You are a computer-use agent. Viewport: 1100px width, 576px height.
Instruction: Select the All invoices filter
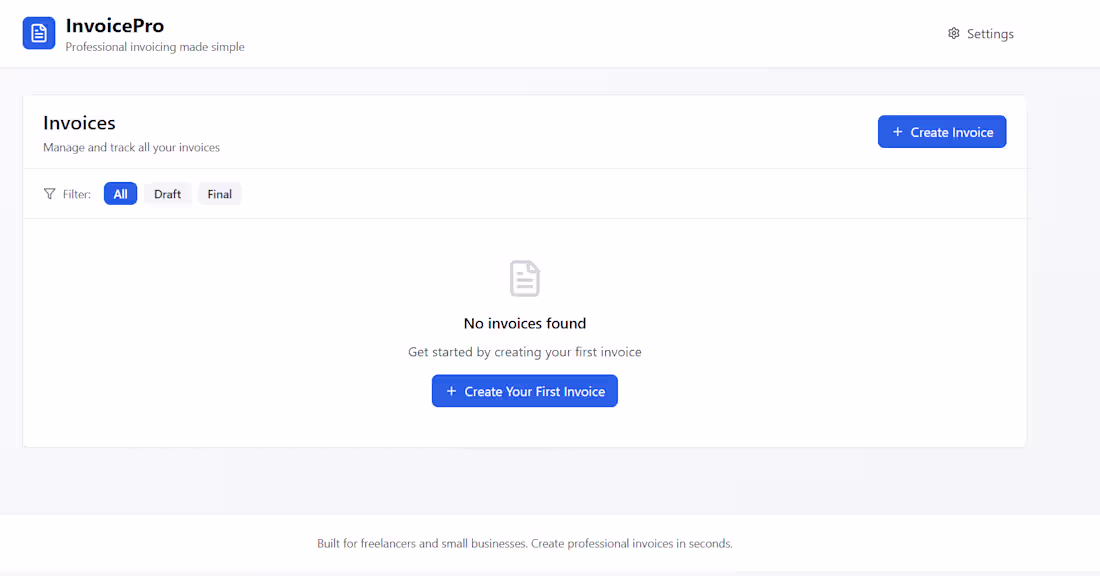click(120, 194)
